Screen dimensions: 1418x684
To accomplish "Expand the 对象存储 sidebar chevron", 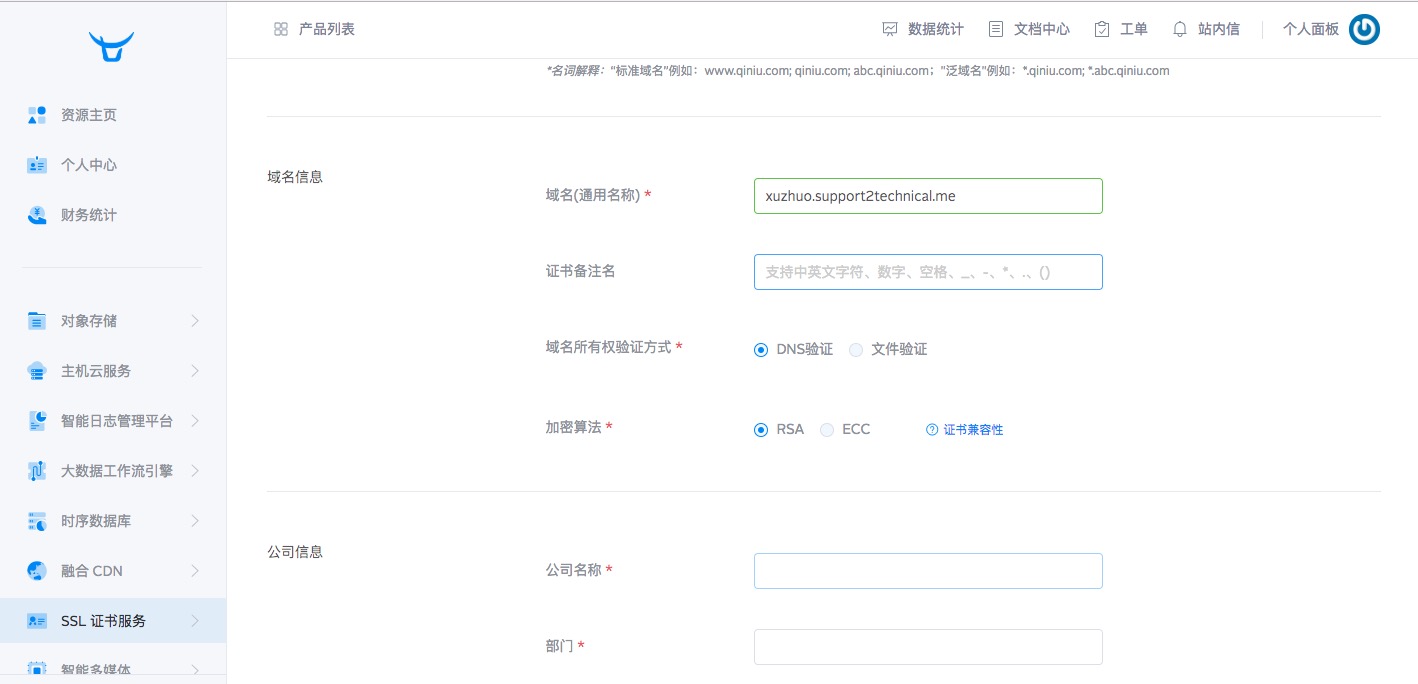I will coord(195,321).
